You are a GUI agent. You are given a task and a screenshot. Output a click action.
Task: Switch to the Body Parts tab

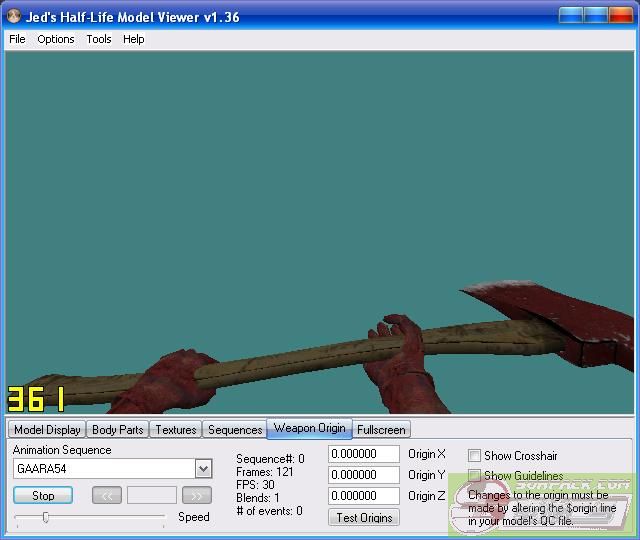pyautogui.click(x=117, y=430)
